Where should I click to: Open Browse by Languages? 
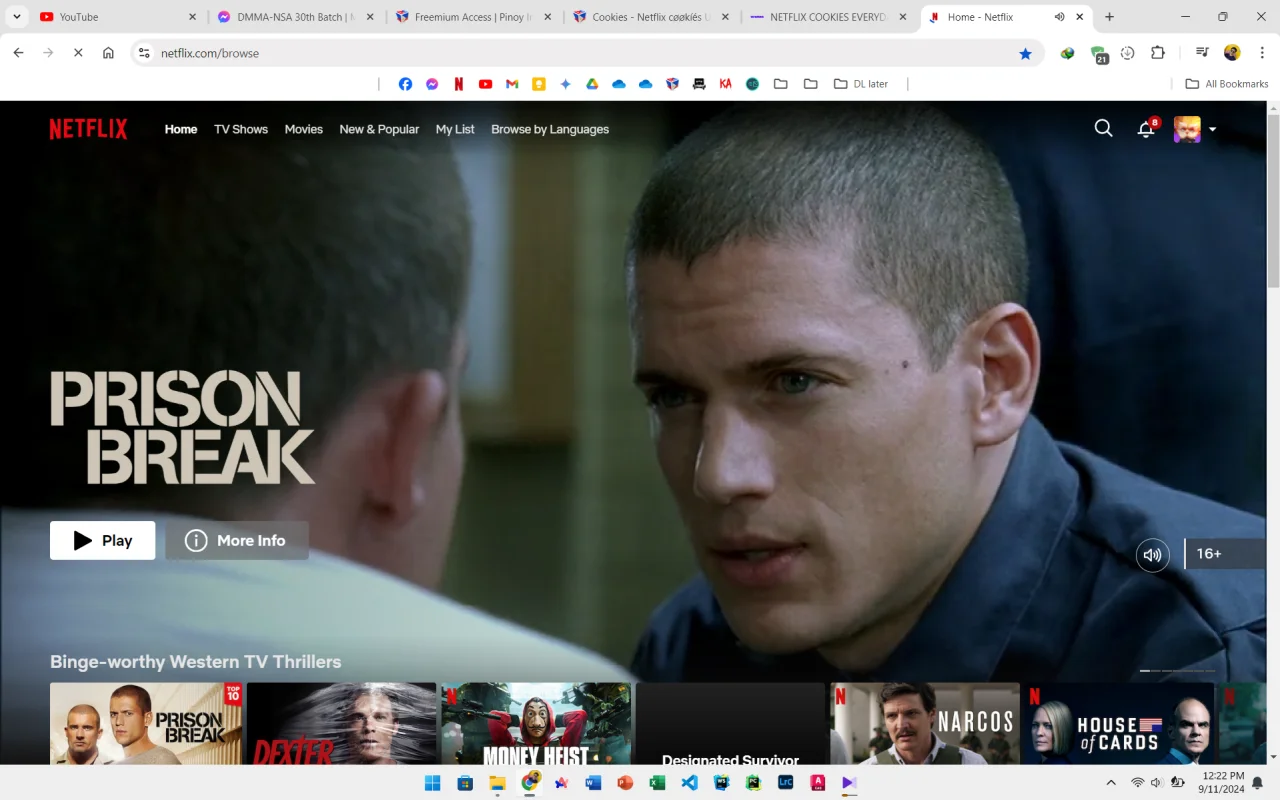(x=550, y=129)
